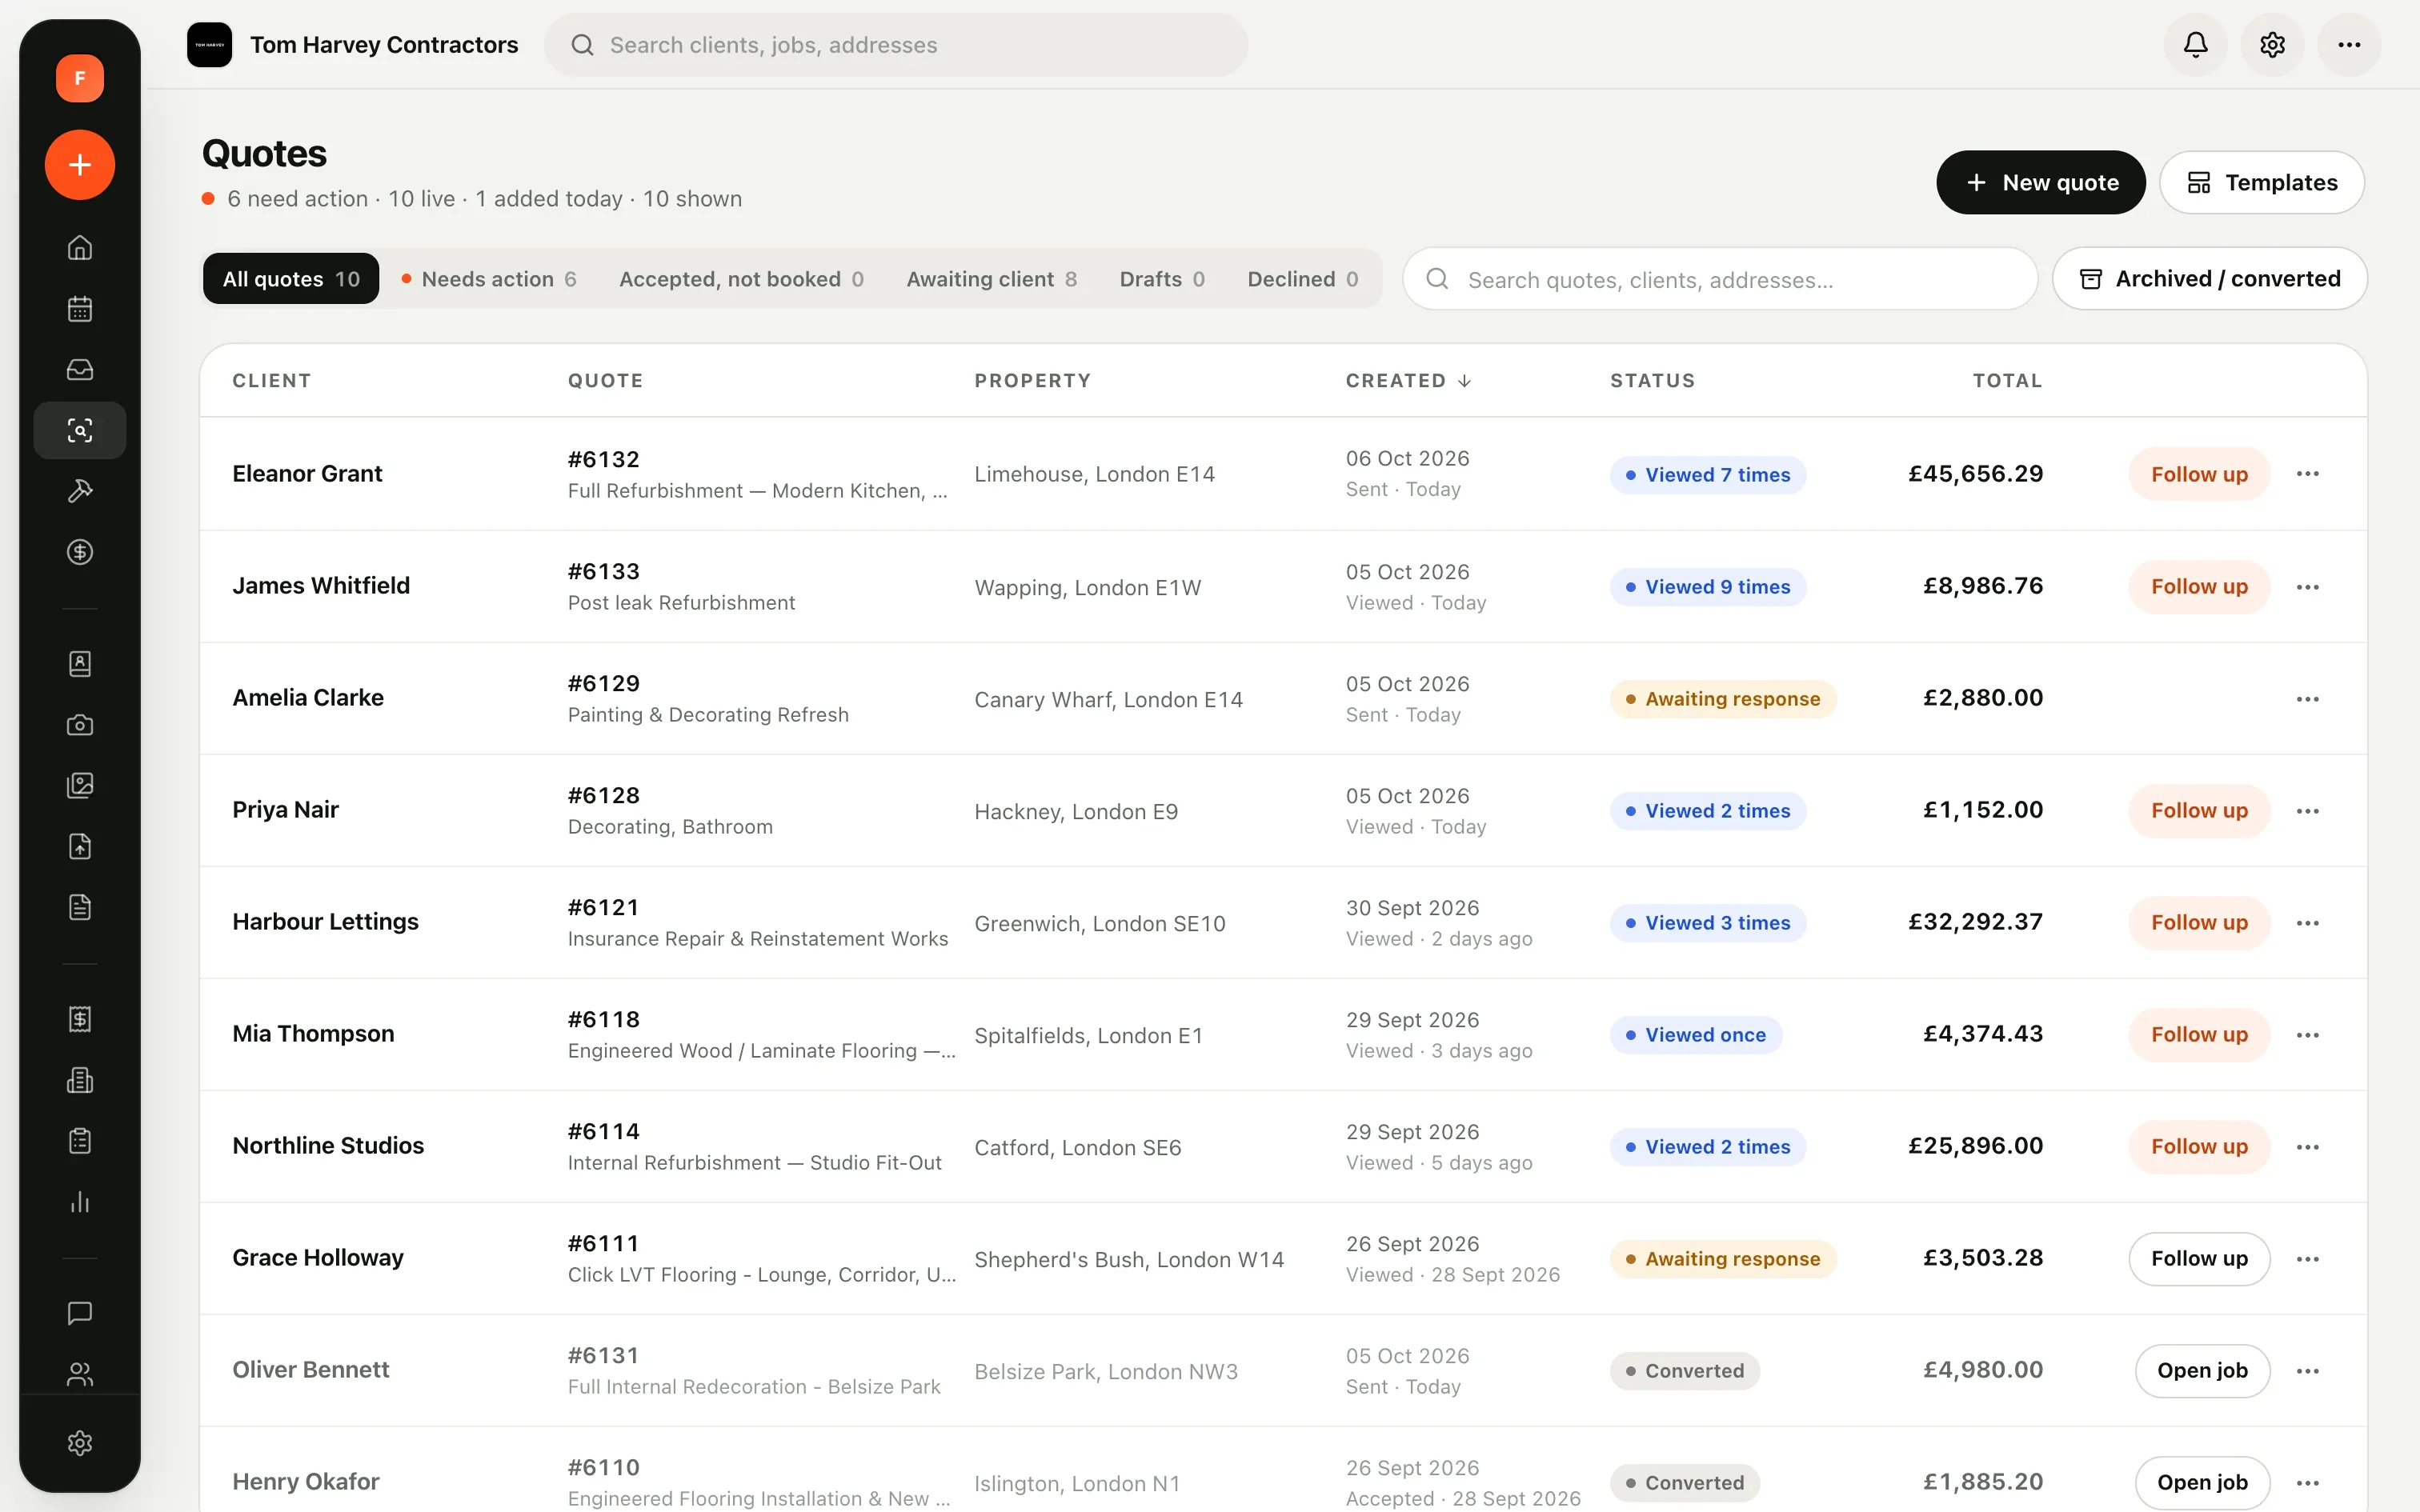Follow up on Eleanor Grant's quote
The image size is (2420, 1512).
2199,474
